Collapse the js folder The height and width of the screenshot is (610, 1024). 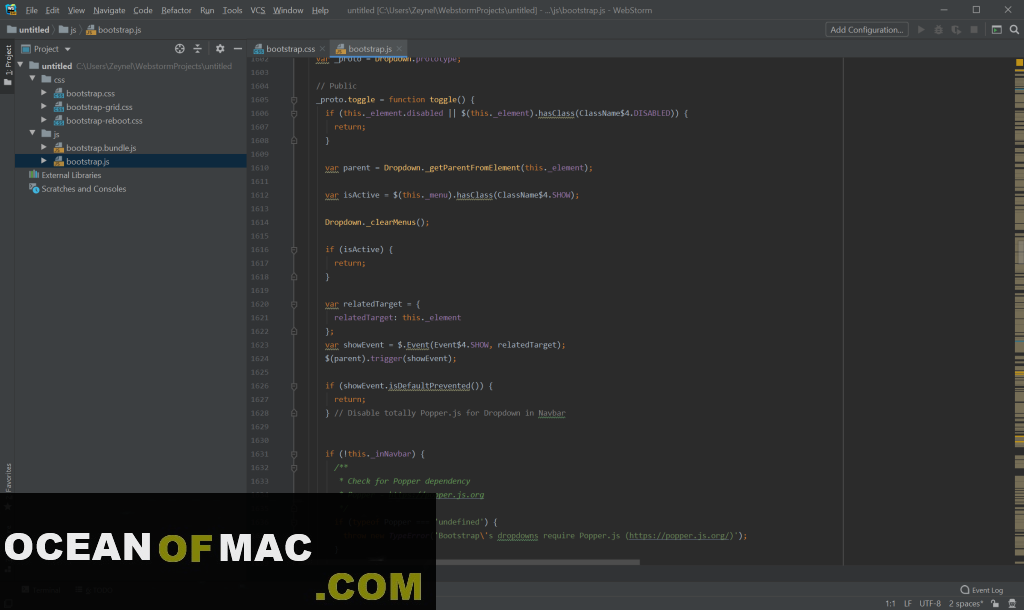click(x=33, y=133)
